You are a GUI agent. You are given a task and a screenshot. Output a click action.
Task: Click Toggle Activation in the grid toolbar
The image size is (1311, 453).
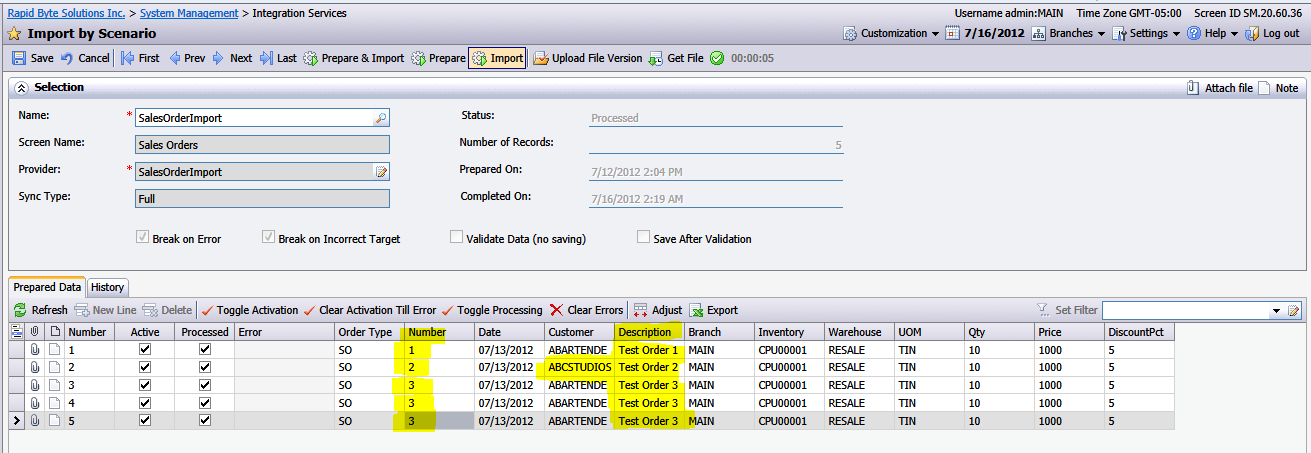point(250,310)
